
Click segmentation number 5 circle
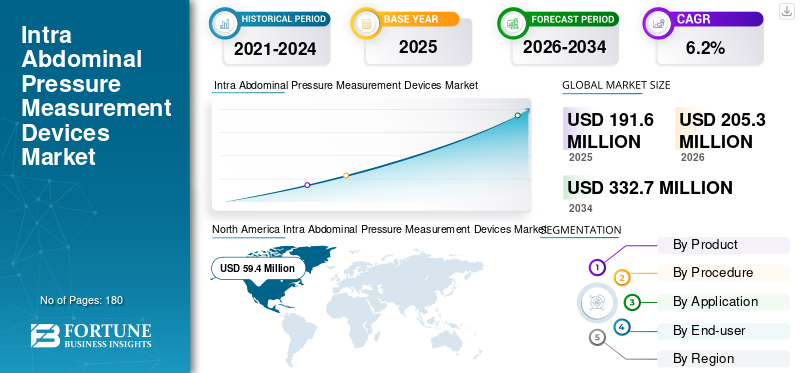pos(597,337)
